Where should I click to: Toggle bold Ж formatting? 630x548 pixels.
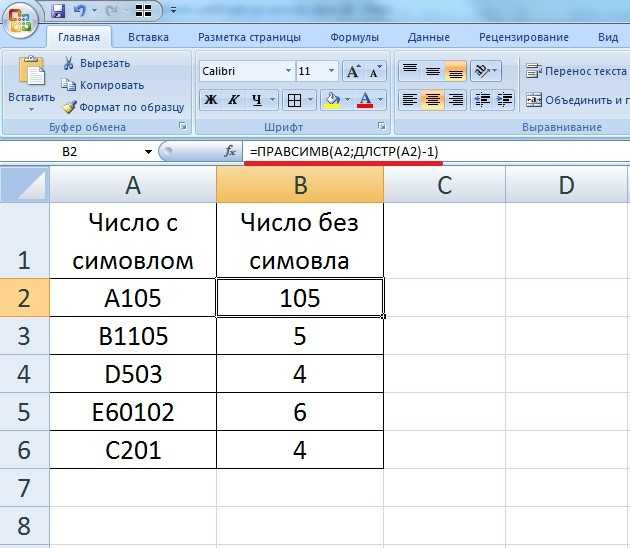211,99
